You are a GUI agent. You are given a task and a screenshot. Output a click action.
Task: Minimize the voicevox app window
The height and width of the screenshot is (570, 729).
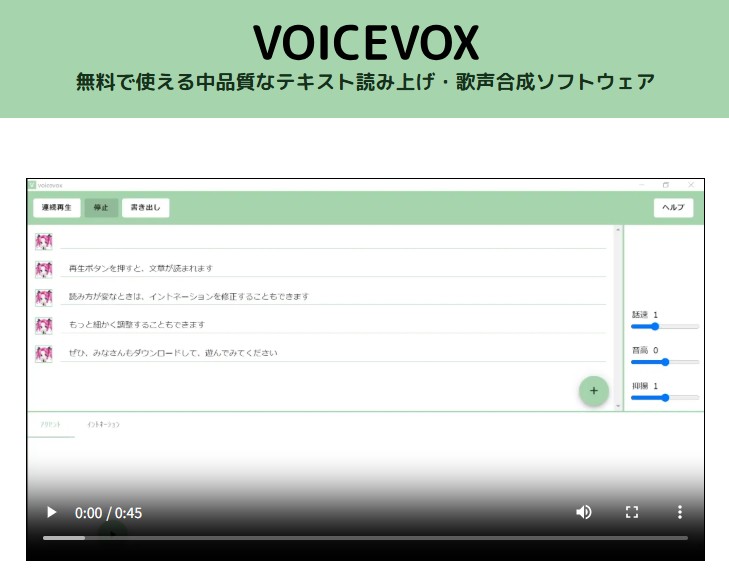click(x=642, y=185)
